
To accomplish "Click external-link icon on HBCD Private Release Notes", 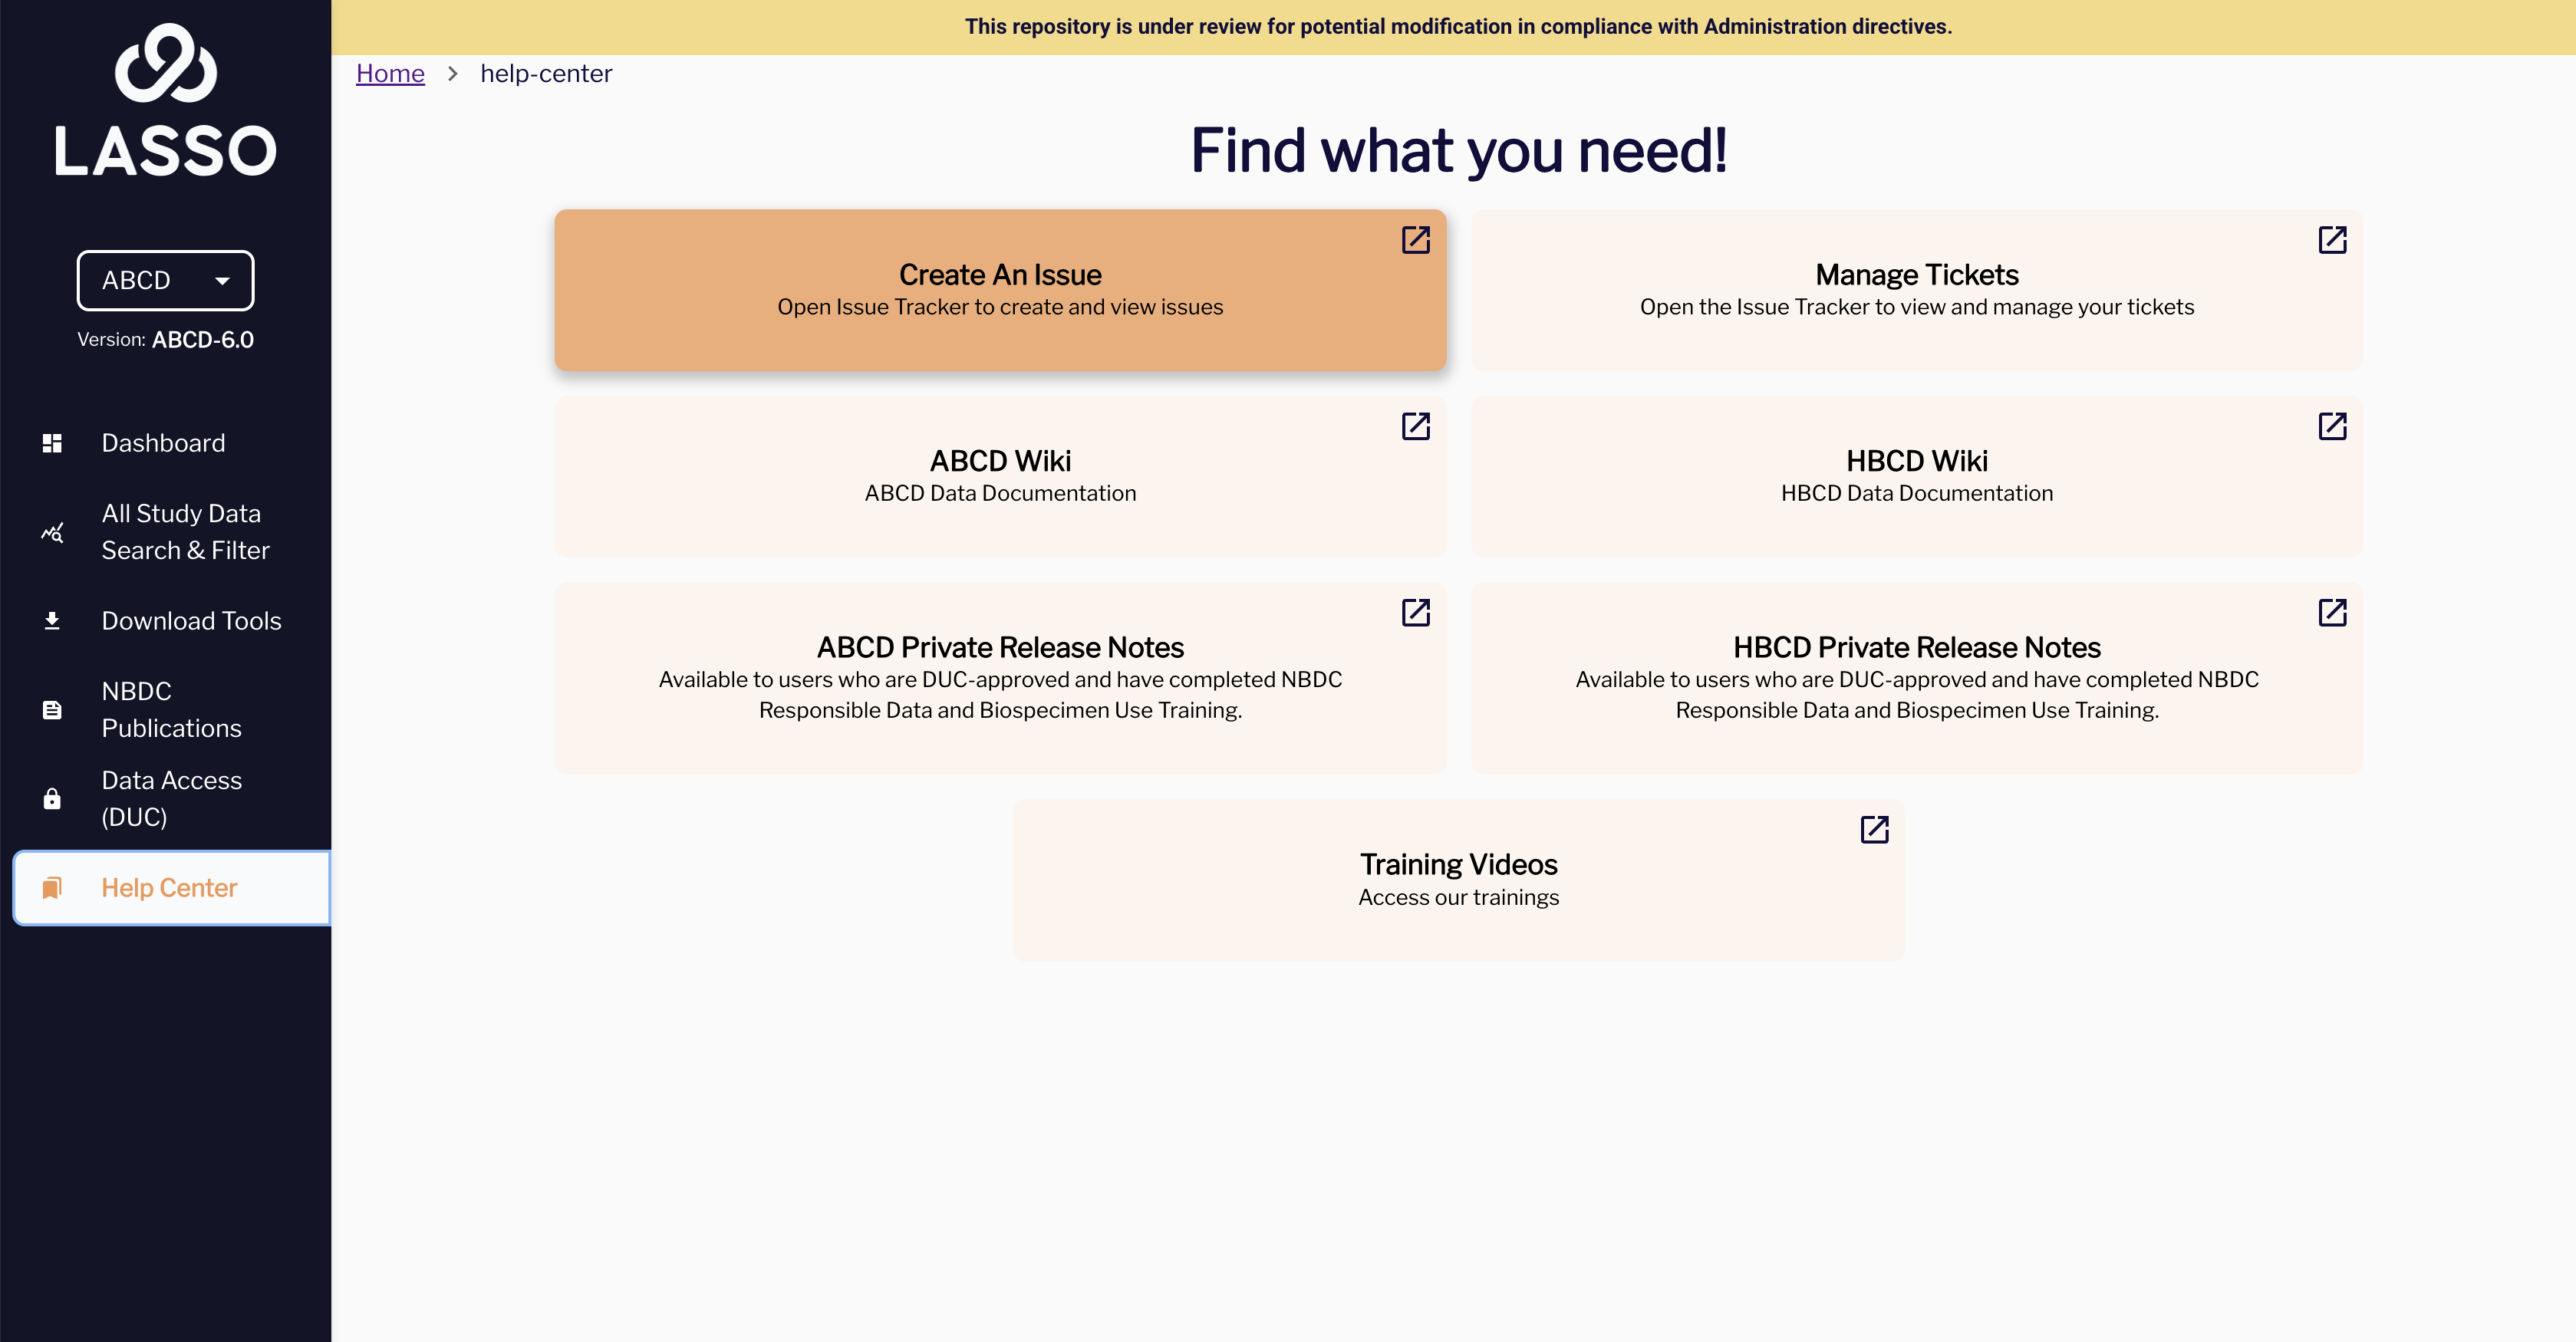I will (2332, 612).
